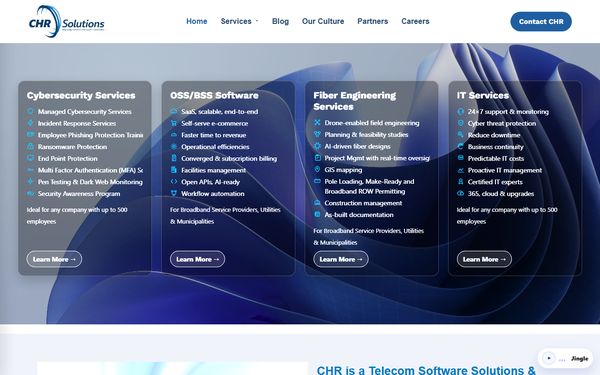600x375 pixels.
Task: Click the Workflow automation icon
Action: (x=174, y=193)
